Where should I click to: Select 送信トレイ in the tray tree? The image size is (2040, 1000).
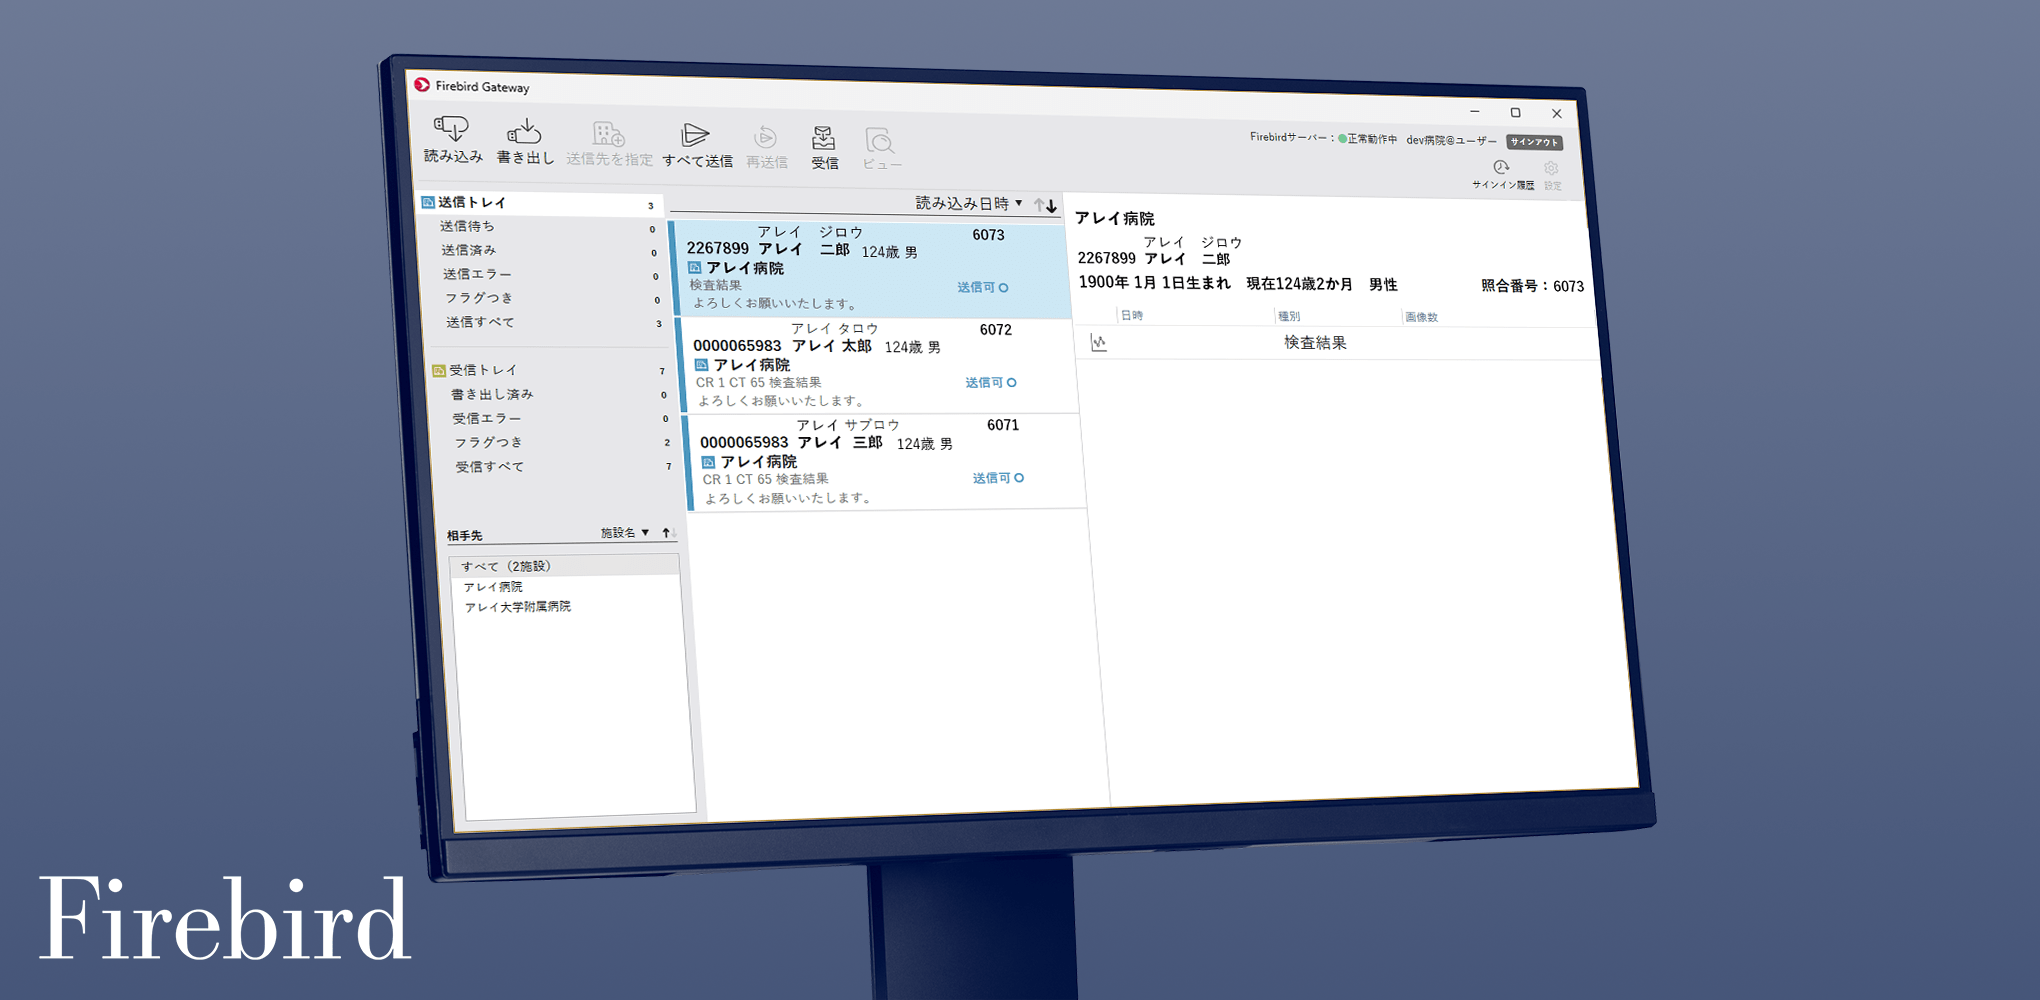539,203
